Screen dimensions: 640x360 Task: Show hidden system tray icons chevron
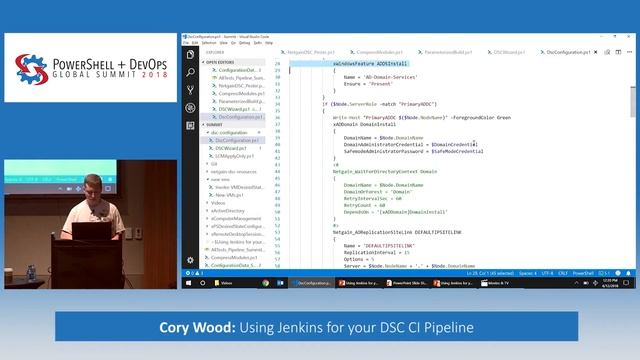576,283
